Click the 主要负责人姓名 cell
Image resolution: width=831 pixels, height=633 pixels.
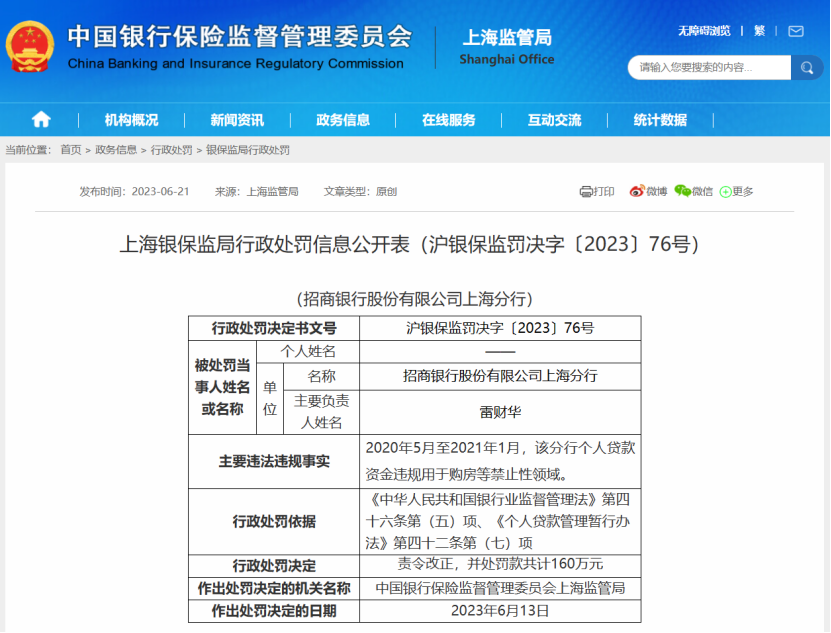(x=322, y=412)
